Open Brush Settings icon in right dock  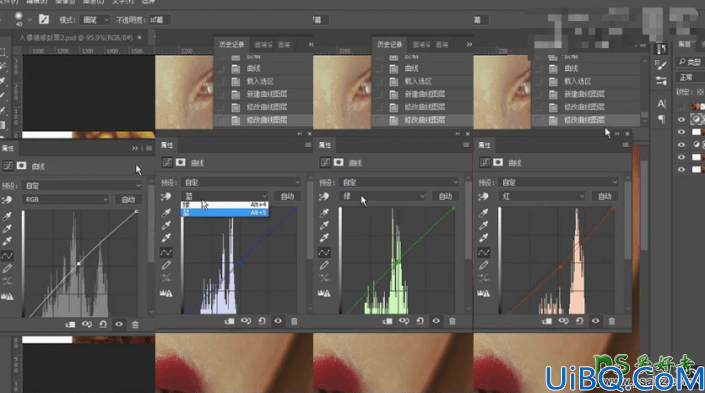coord(661,65)
